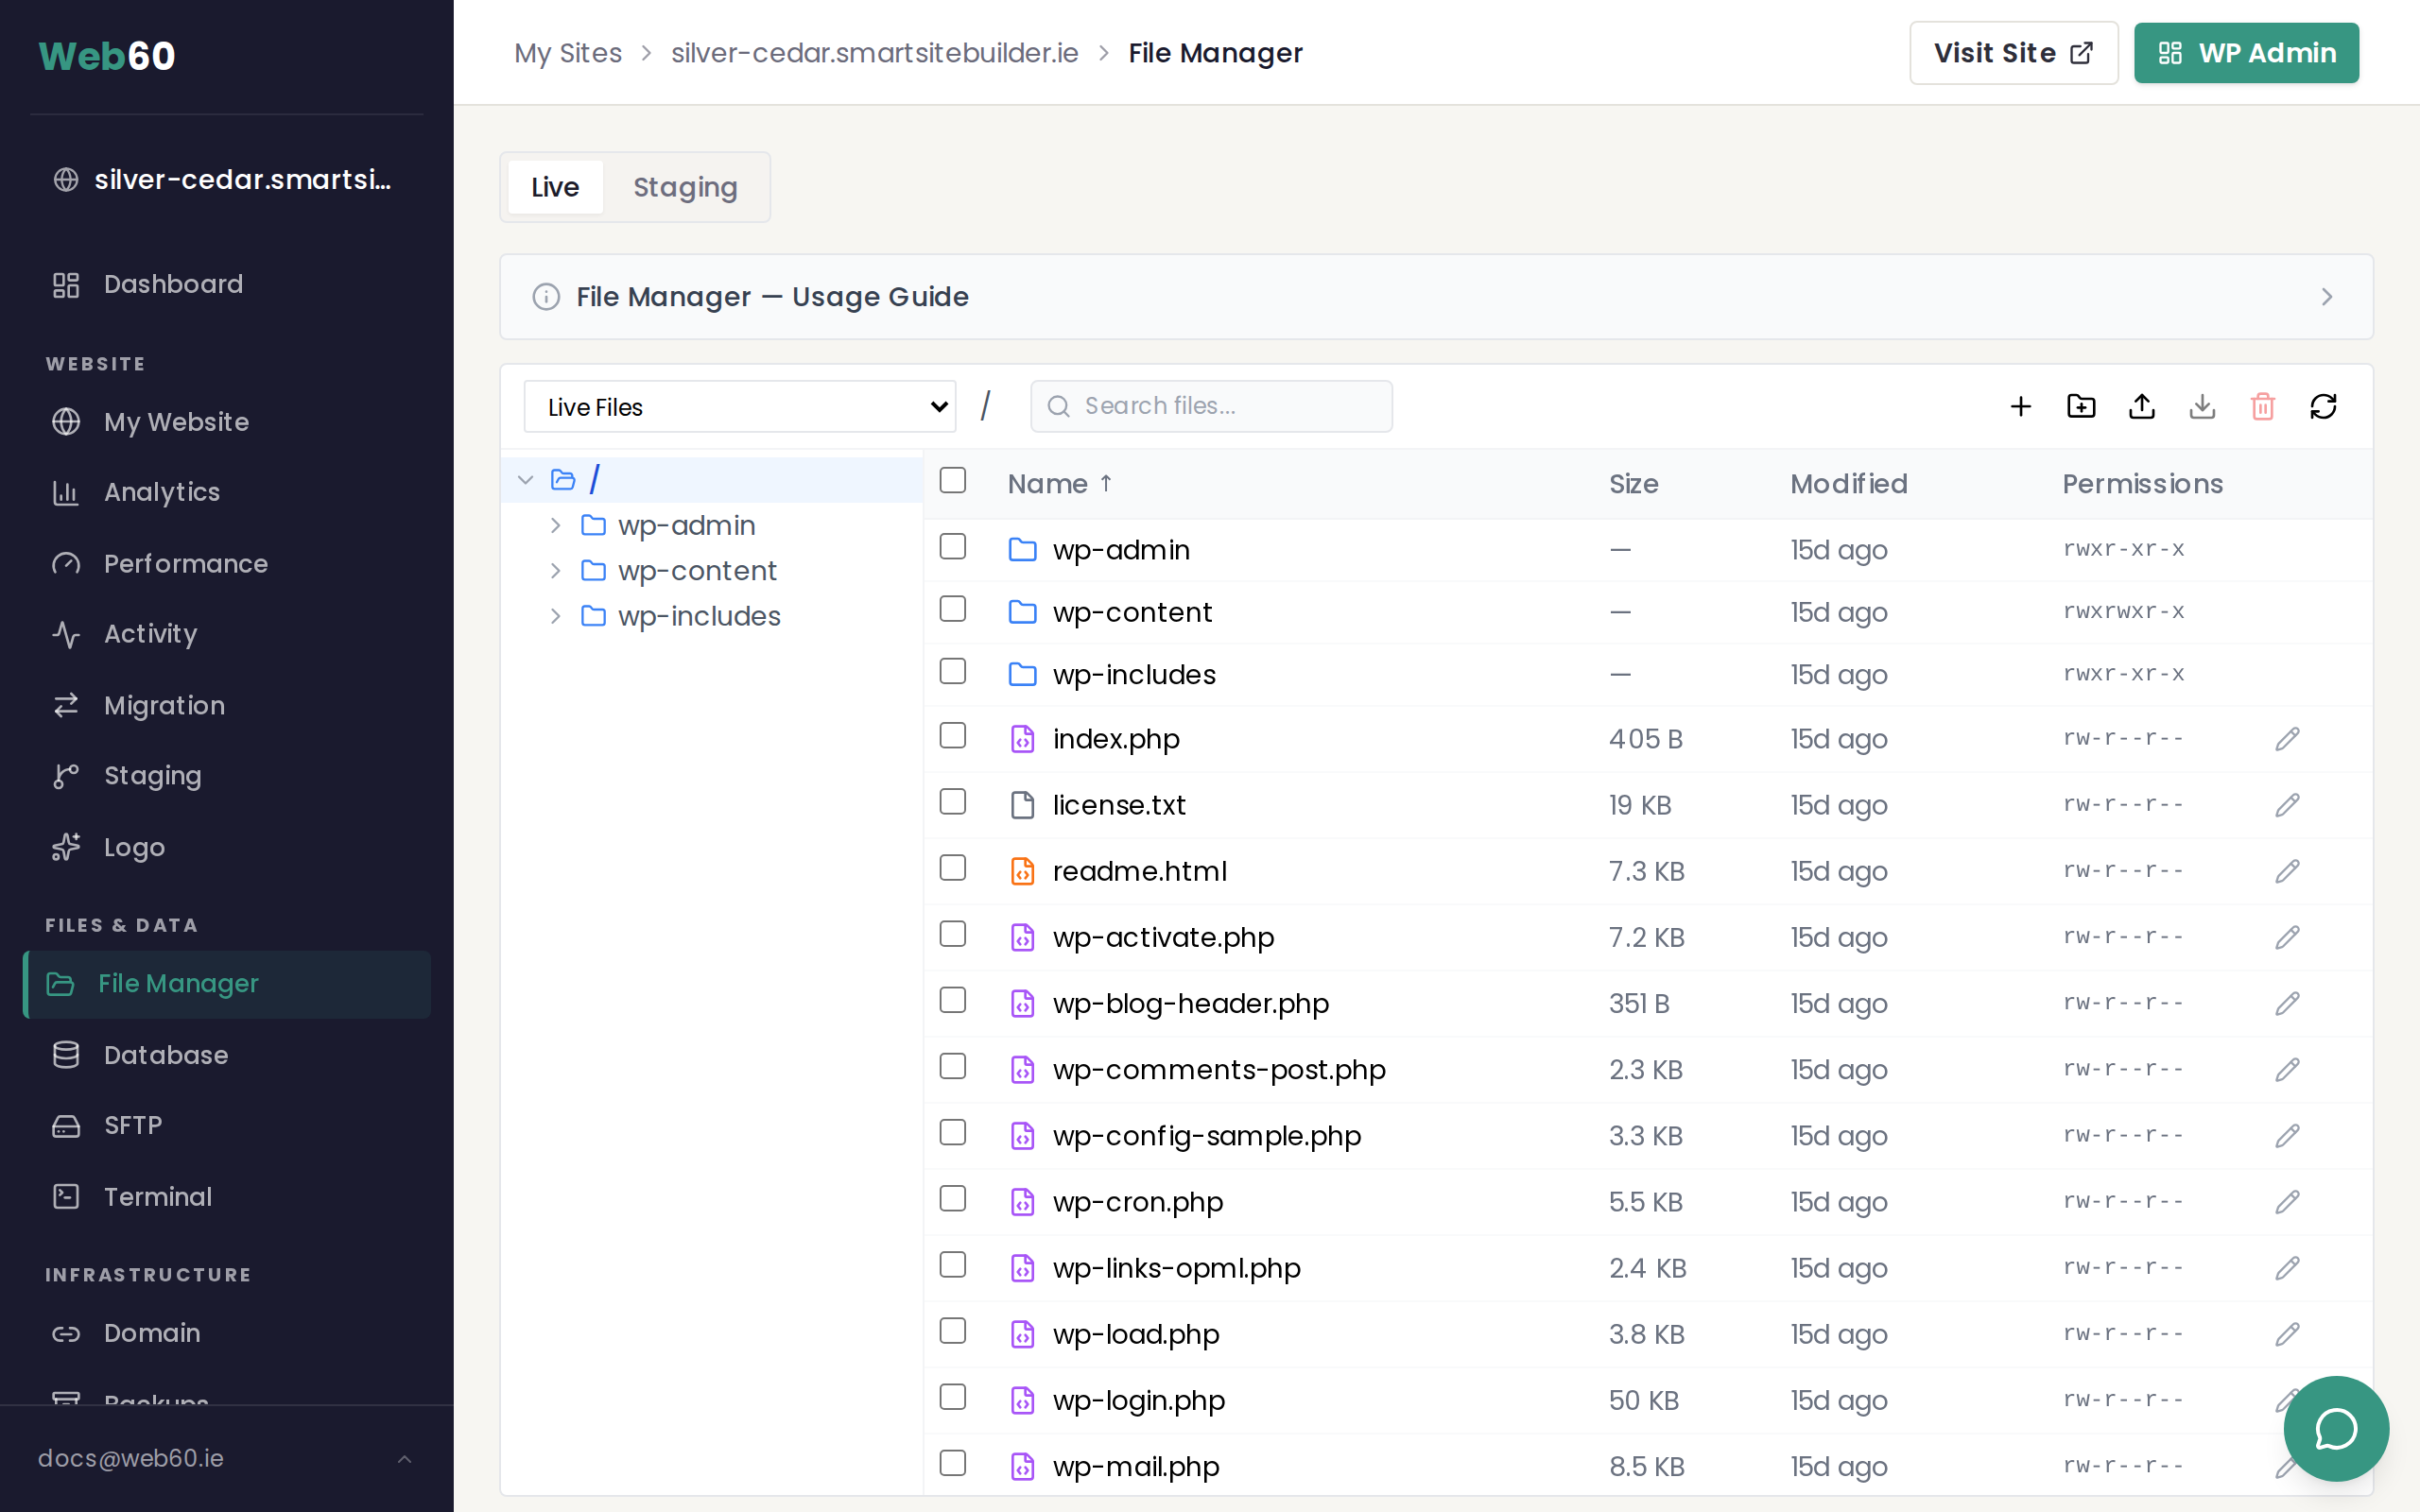Open File Manager from the sidebar menu
Viewport: 2420px width, 1512px height.
pyautogui.click(x=179, y=984)
